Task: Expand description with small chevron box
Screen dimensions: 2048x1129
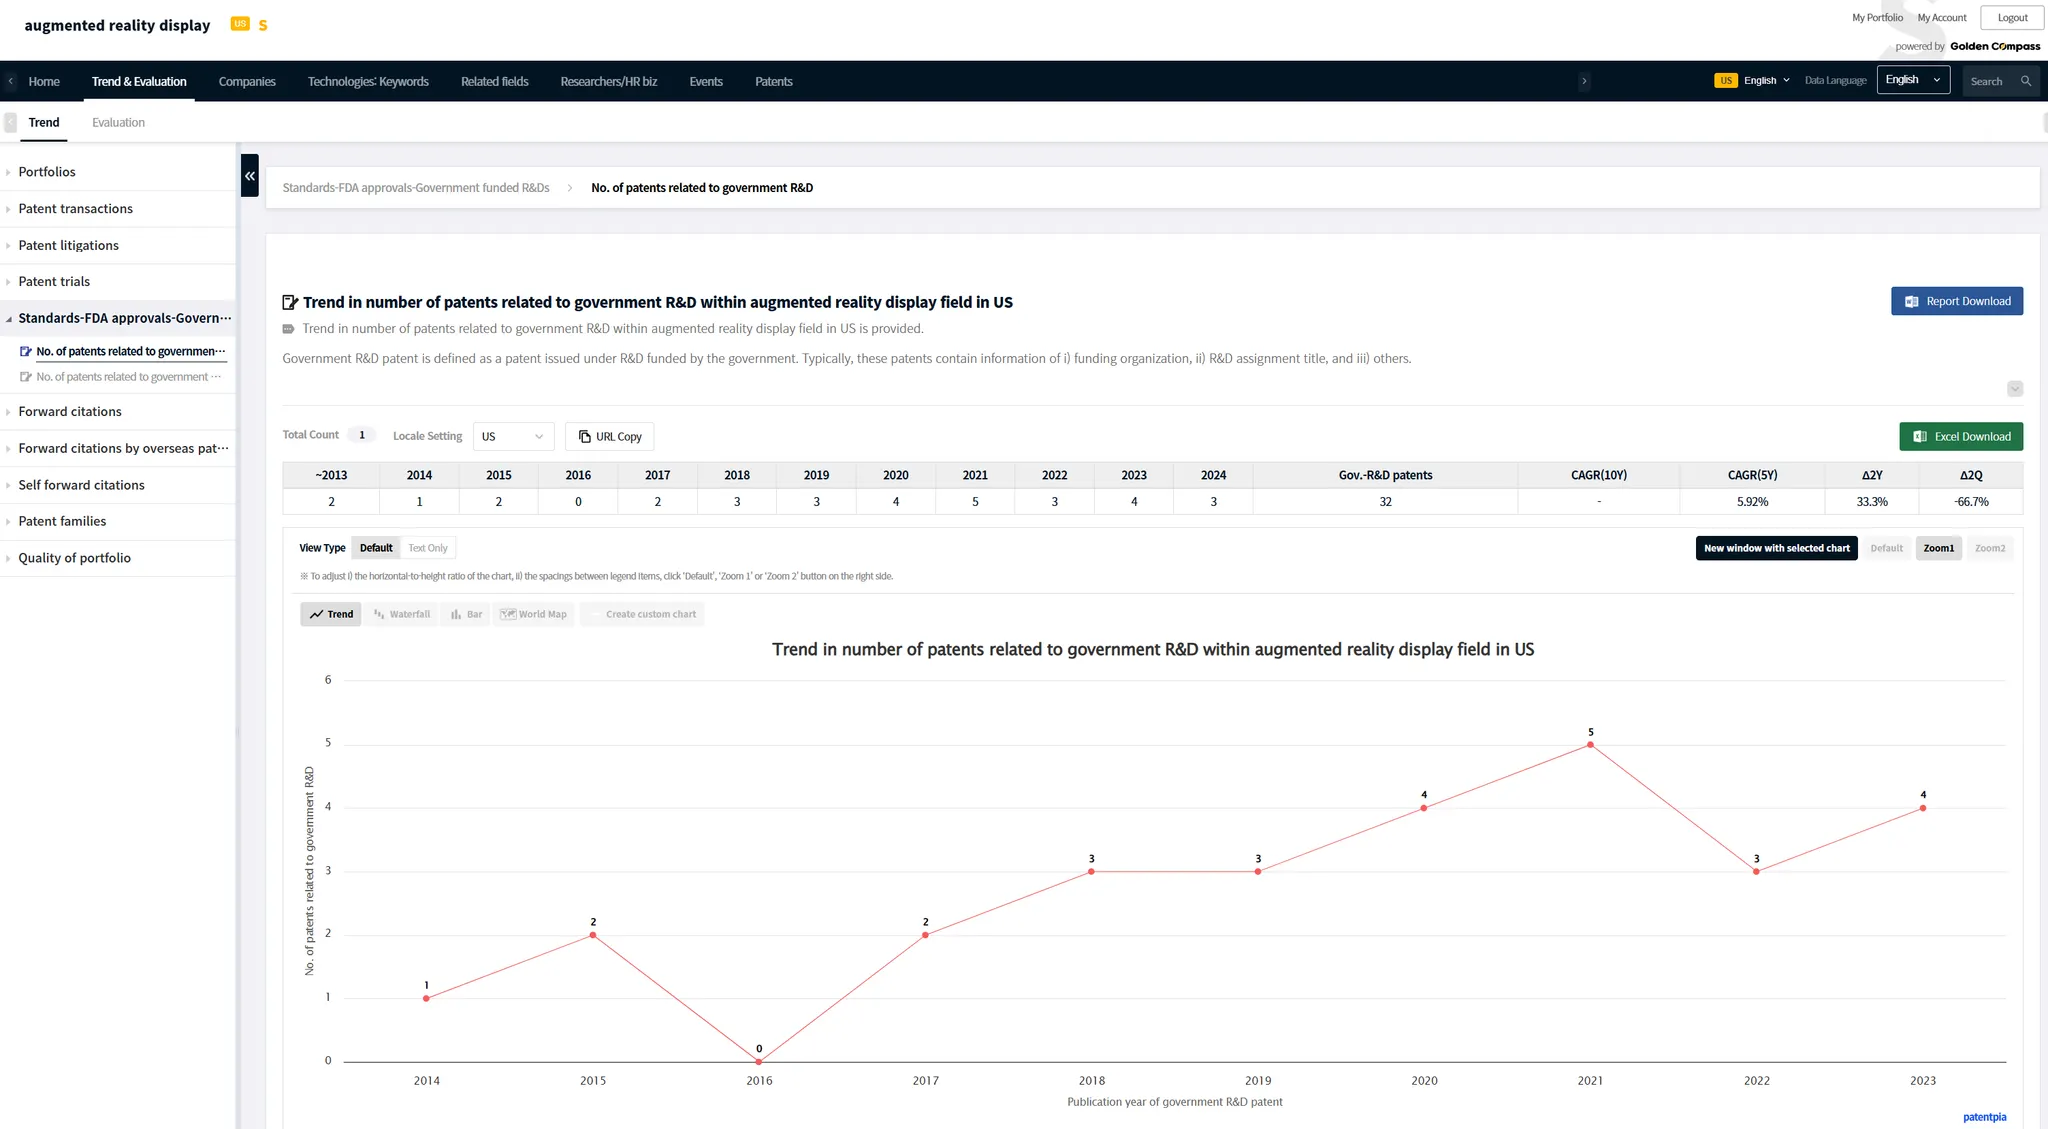Action: (2014, 389)
